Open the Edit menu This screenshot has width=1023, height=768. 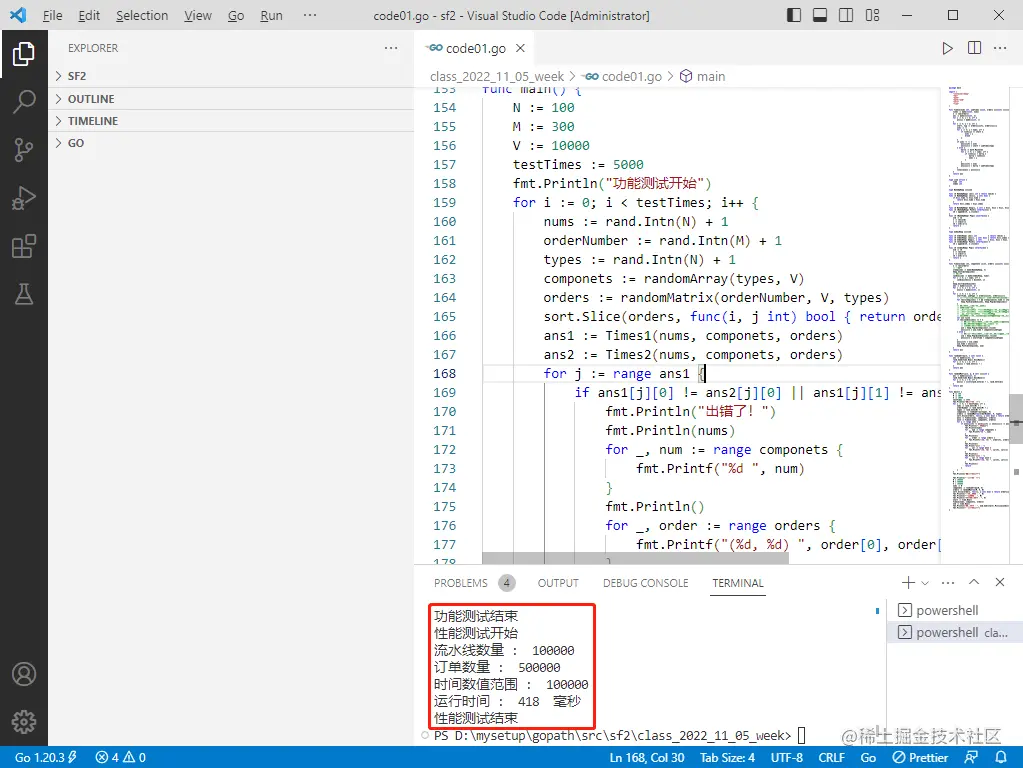[x=89, y=15]
